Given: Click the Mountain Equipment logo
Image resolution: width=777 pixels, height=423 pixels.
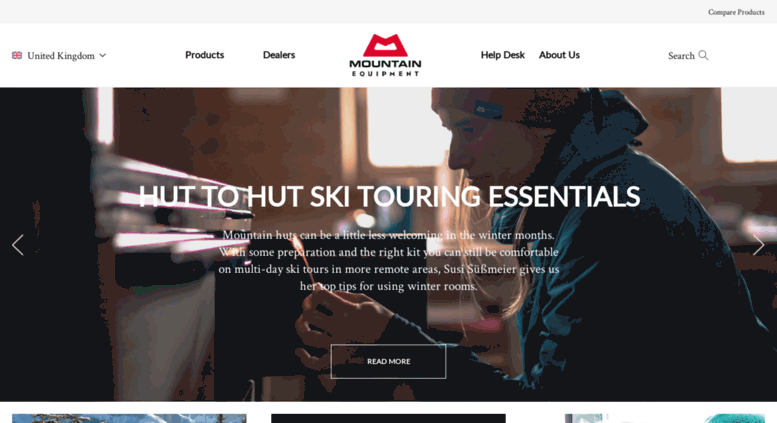Looking at the screenshot, I should pos(385,55).
